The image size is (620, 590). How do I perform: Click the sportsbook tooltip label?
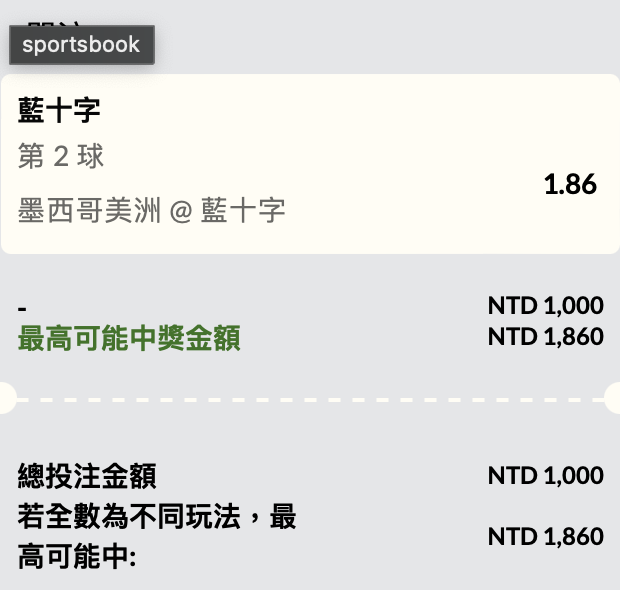[x=81, y=45]
